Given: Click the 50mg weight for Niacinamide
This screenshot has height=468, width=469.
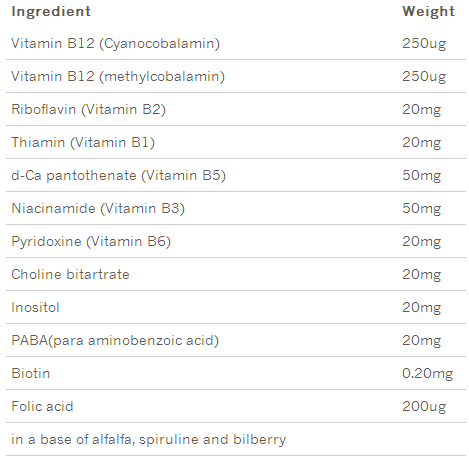Looking at the screenshot, I should coord(421,209).
